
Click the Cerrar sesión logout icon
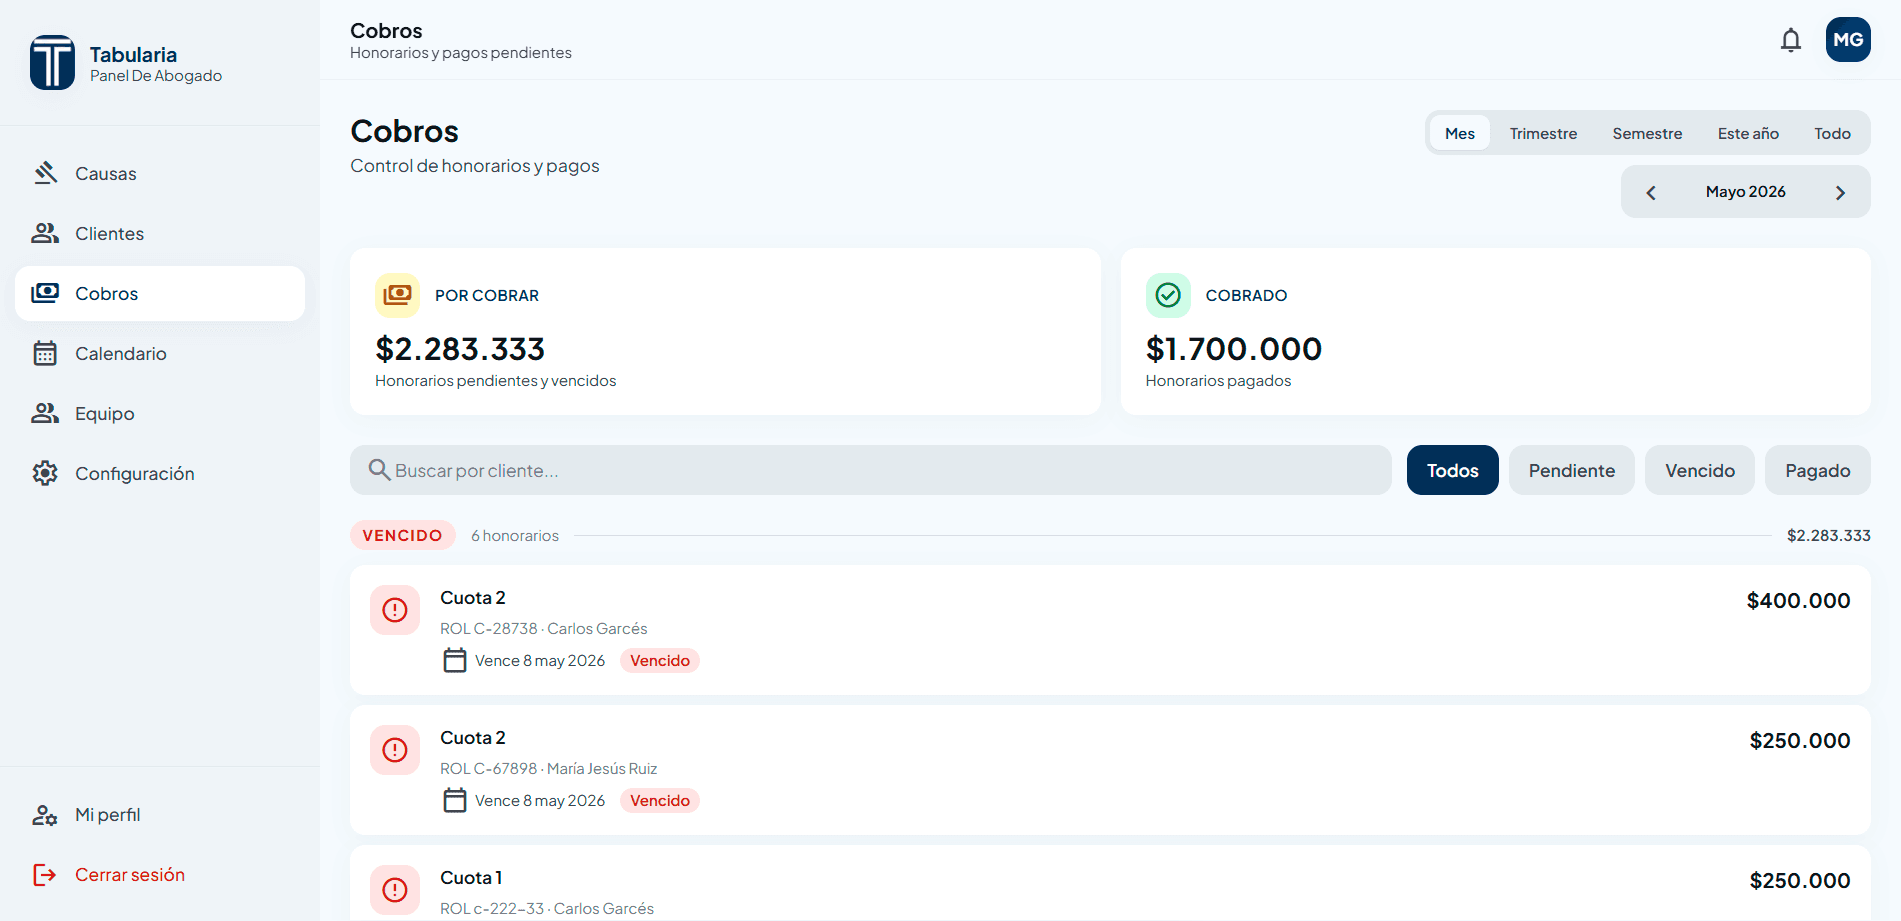(45, 875)
